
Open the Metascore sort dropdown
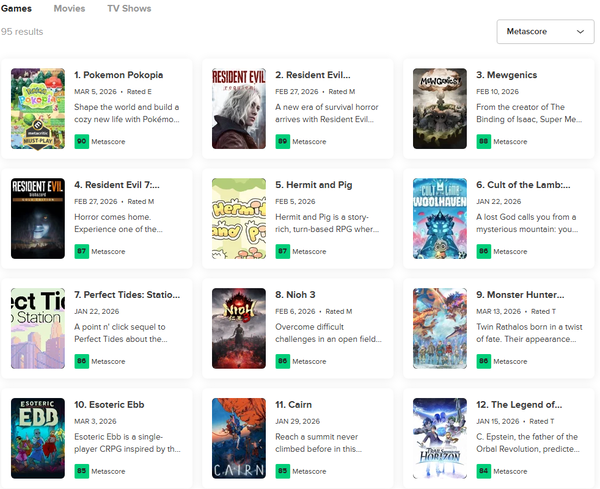[545, 31]
